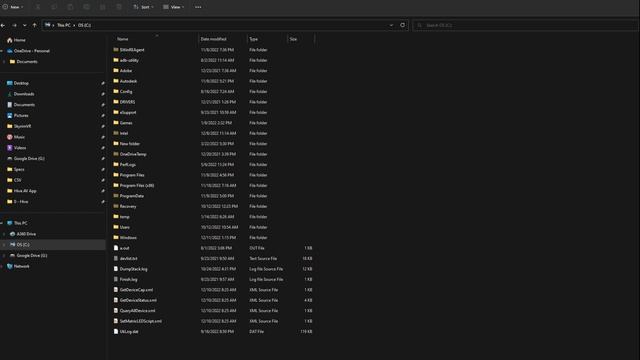640x360 pixels.
Task: Open the address bar history dropdown
Action: [391, 25]
